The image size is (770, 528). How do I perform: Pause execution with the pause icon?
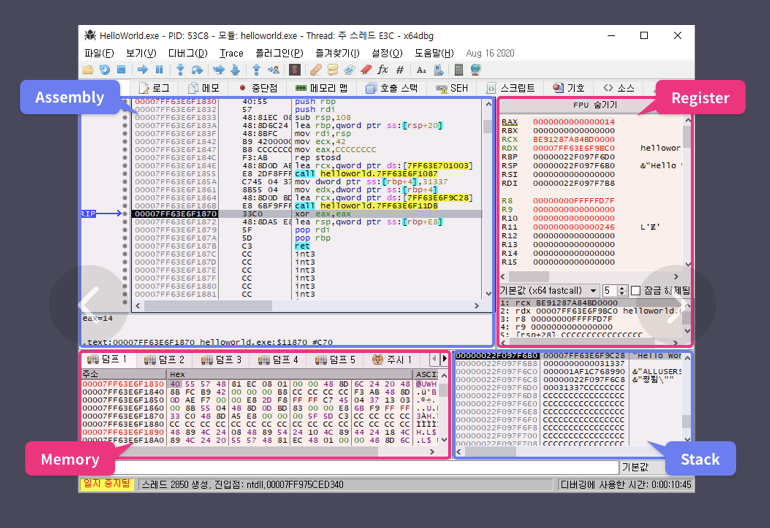(x=159, y=70)
